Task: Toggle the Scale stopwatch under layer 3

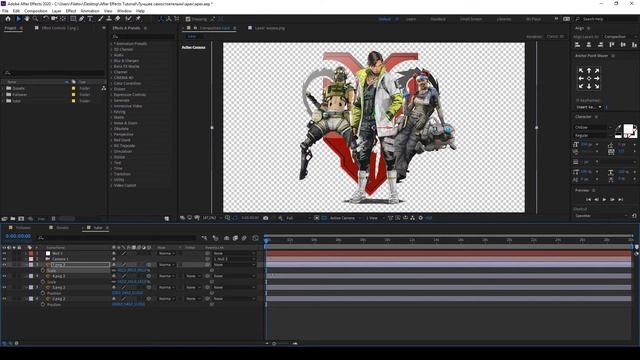Action: coord(43,271)
